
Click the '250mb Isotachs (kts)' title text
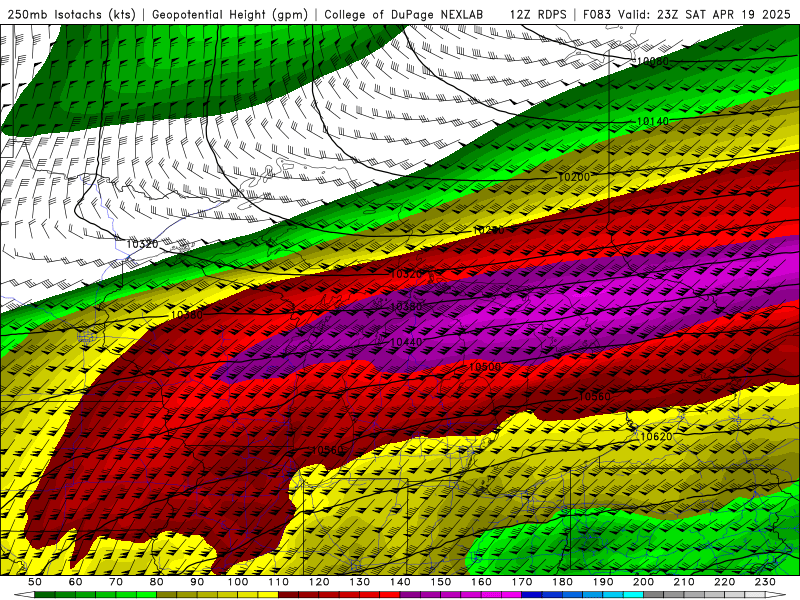pos(72,14)
